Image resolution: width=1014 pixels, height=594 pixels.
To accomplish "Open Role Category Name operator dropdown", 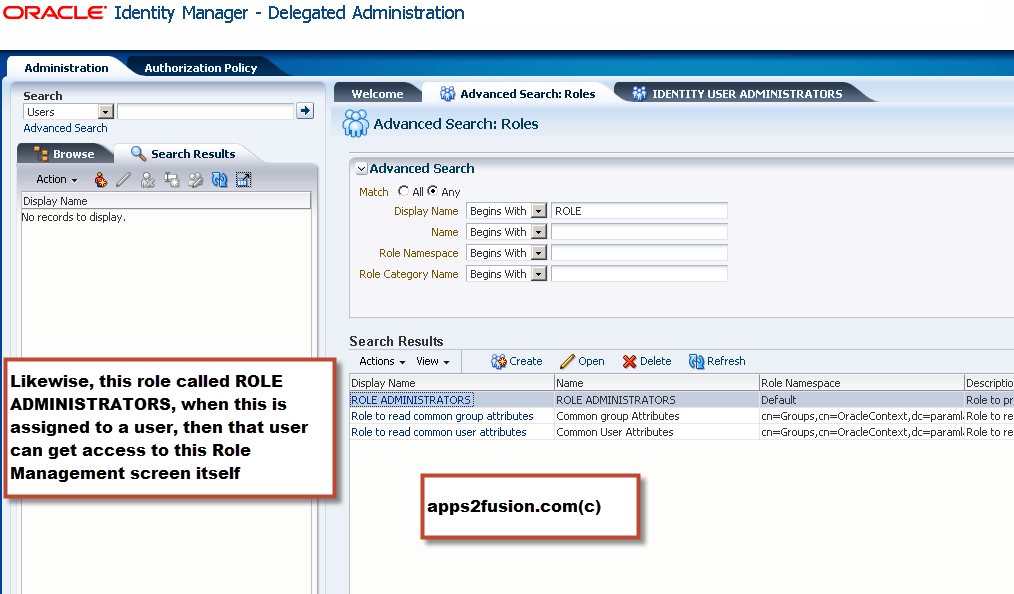I will (539, 274).
